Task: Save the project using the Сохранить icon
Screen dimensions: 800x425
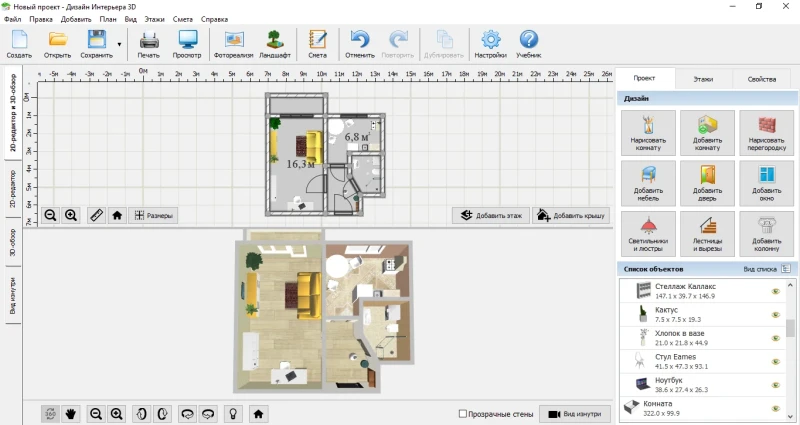Action: click(96, 44)
